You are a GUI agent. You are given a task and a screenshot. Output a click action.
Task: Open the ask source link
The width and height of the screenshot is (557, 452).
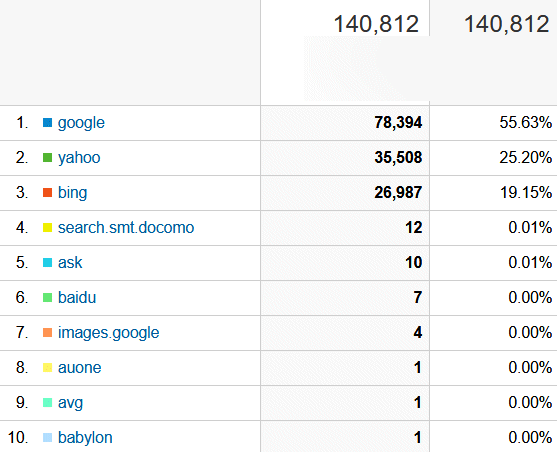tap(70, 263)
